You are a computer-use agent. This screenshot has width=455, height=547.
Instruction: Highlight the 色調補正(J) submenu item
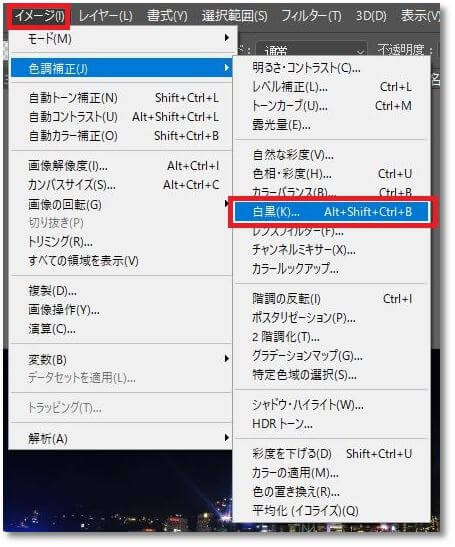[121, 68]
